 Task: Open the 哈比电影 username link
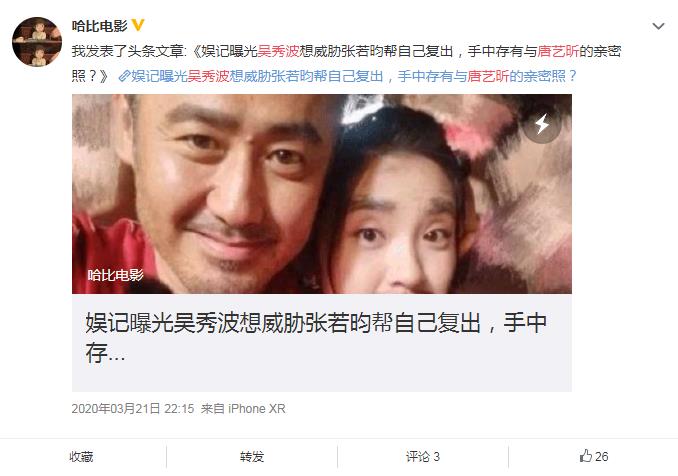pyautogui.click(x=99, y=26)
